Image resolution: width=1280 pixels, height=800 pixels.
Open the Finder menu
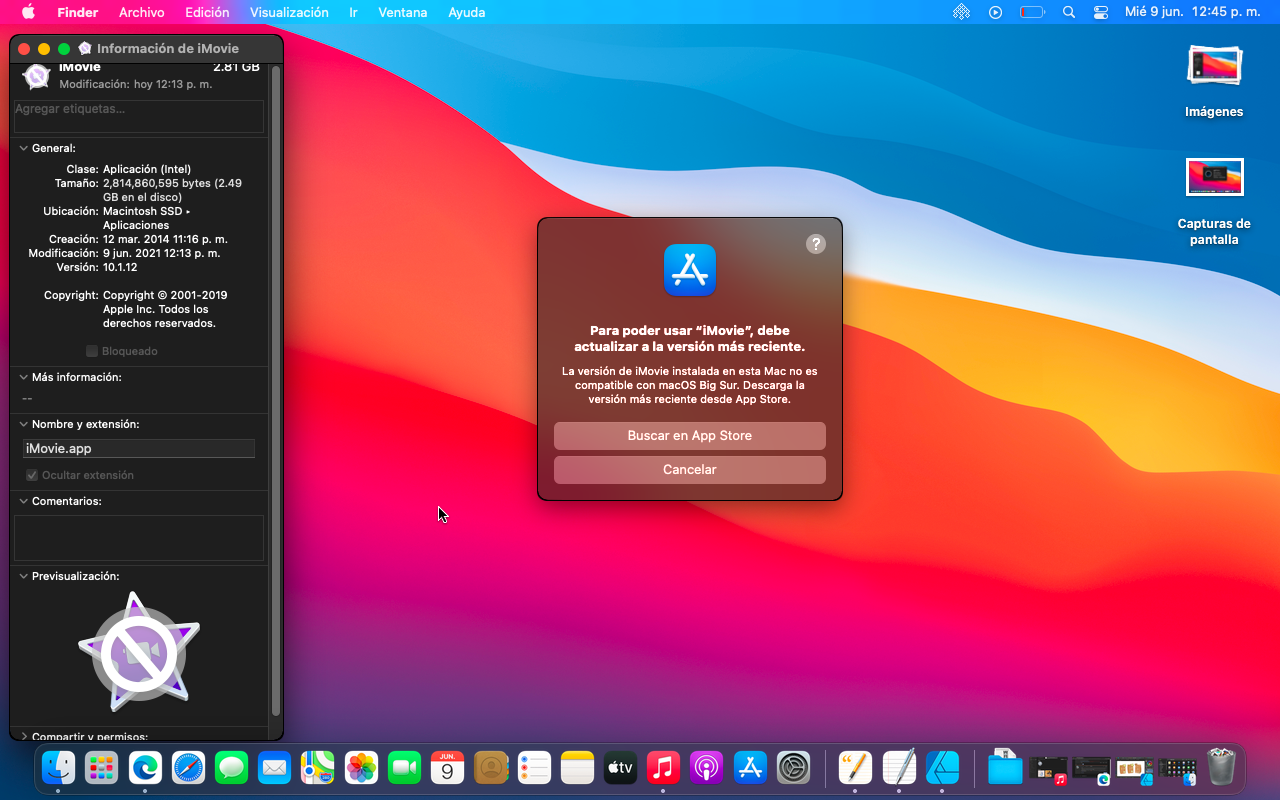(x=77, y=12)
